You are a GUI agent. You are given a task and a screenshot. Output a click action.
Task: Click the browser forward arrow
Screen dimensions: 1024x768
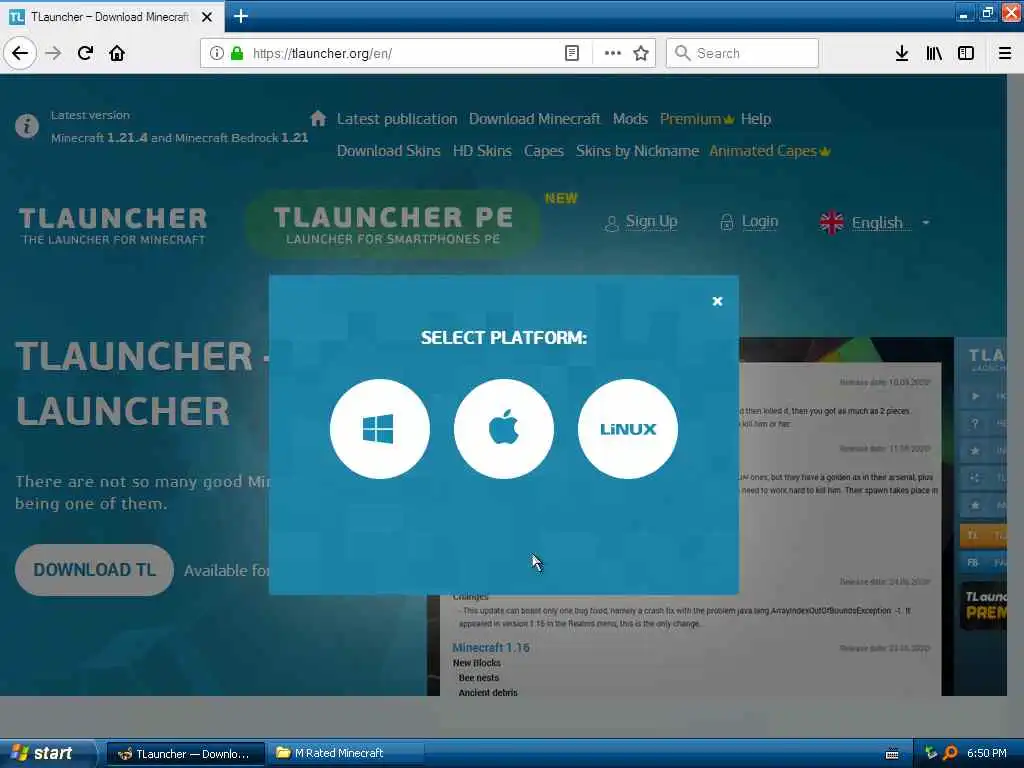pyautogui.click(x=54, y=53)
